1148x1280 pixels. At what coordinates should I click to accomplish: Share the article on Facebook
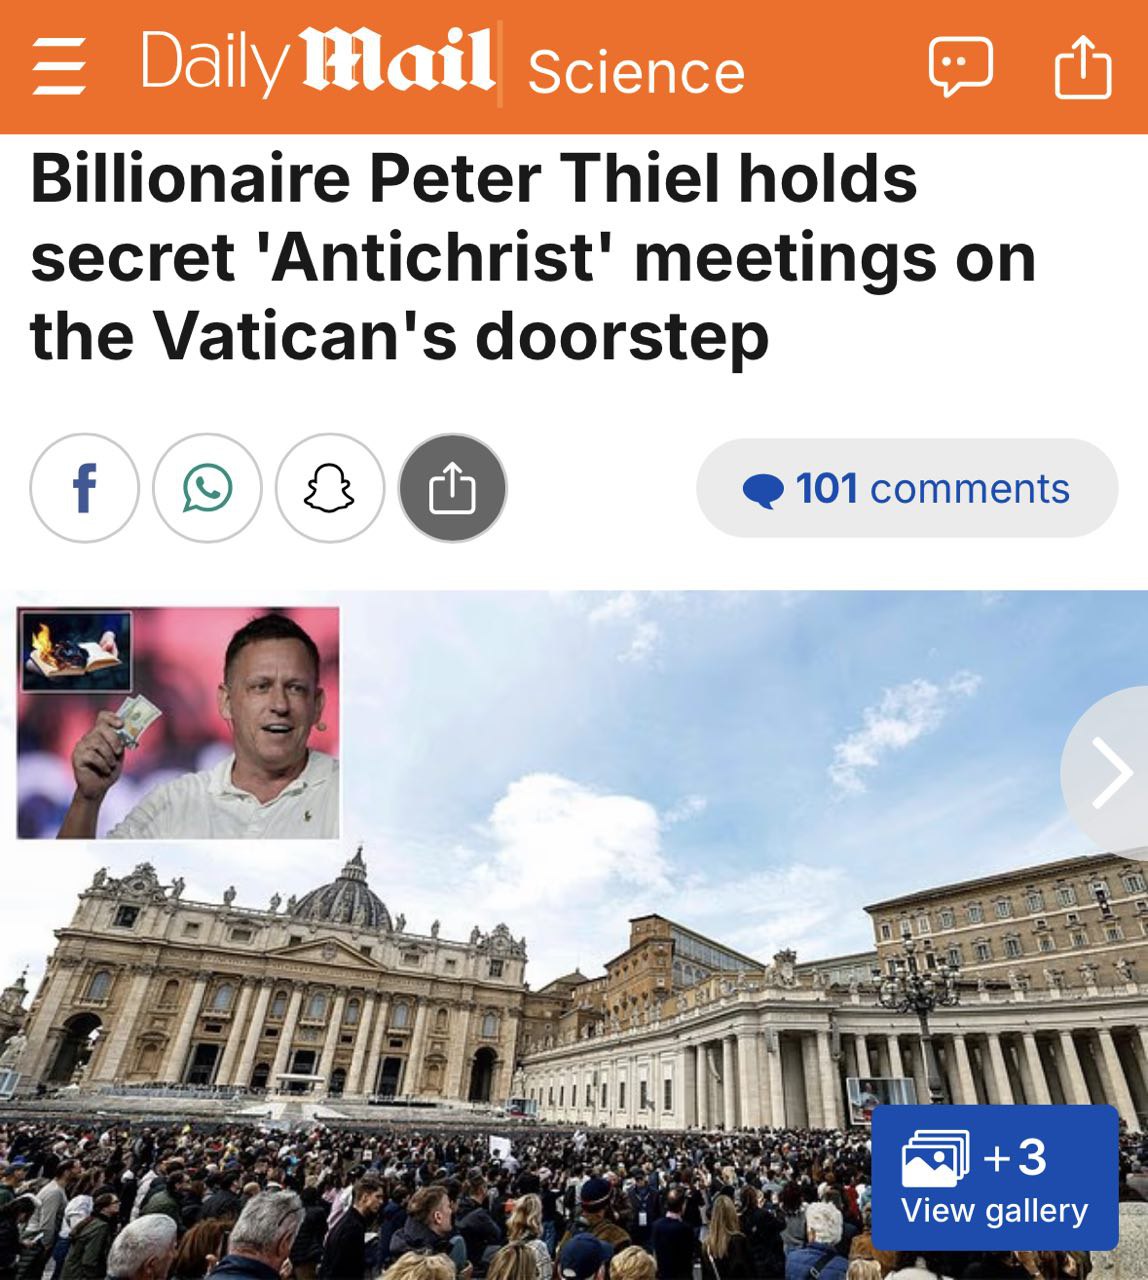click(84, 488)
